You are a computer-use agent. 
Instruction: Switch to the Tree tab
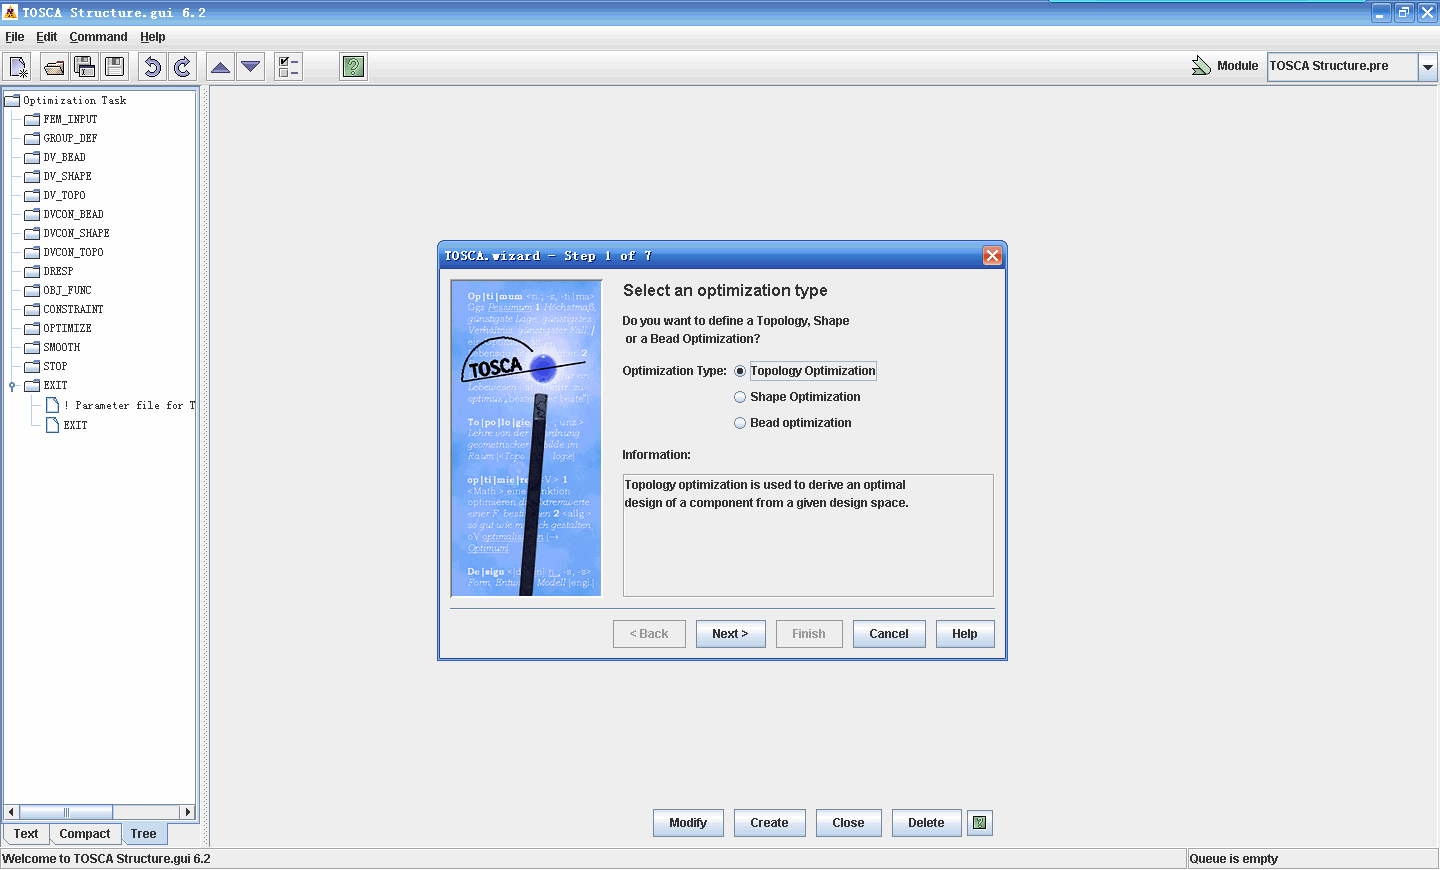(144, 834)
